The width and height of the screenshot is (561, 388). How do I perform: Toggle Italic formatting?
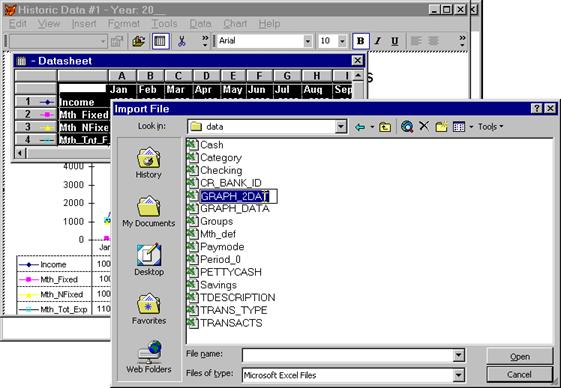coord(378,41)
